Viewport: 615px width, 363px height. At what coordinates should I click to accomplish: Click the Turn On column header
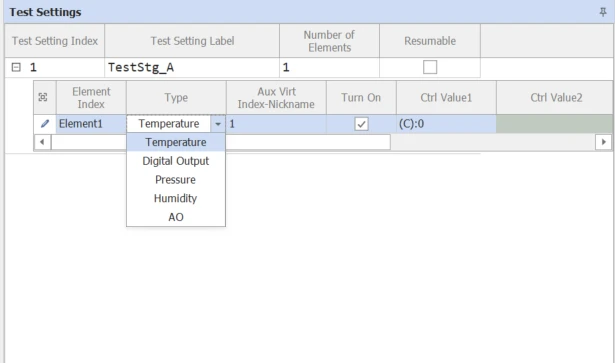[x=361, y=98]
